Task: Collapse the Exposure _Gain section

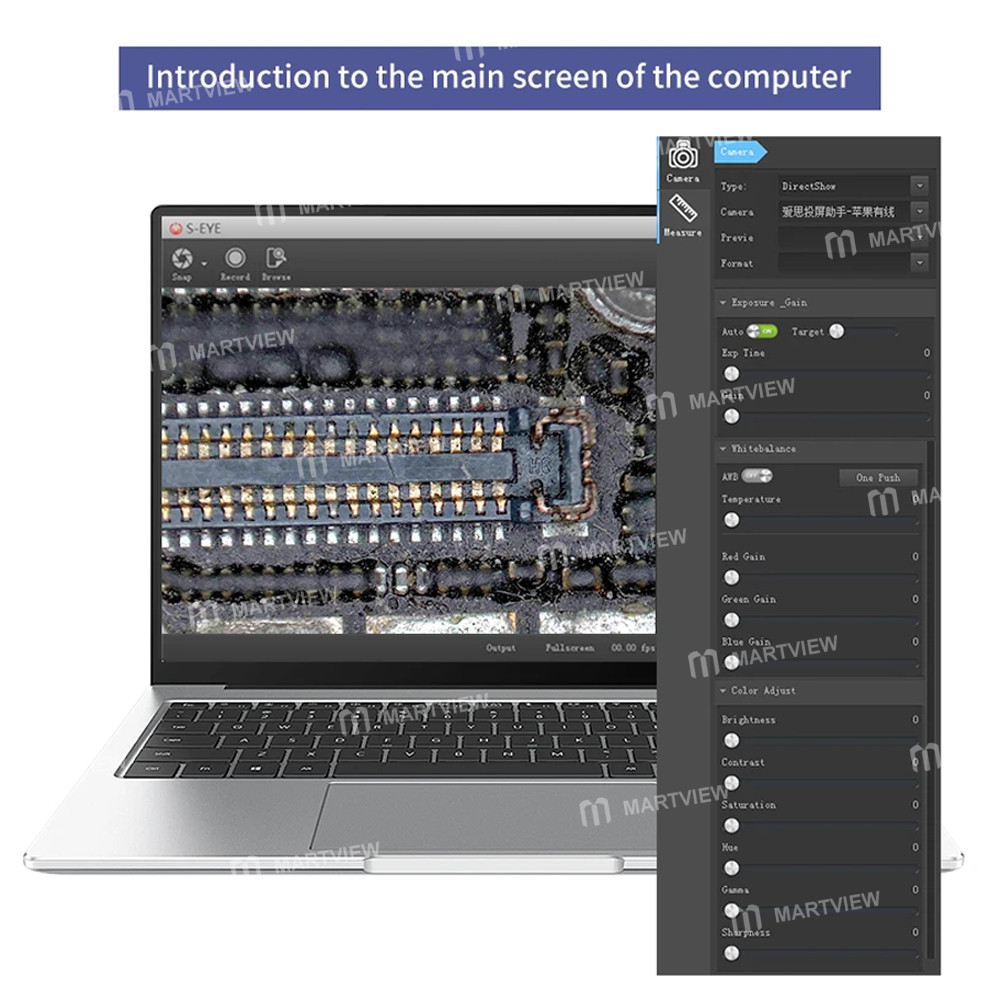Action: pyautogui.click(x=723, y=303)
